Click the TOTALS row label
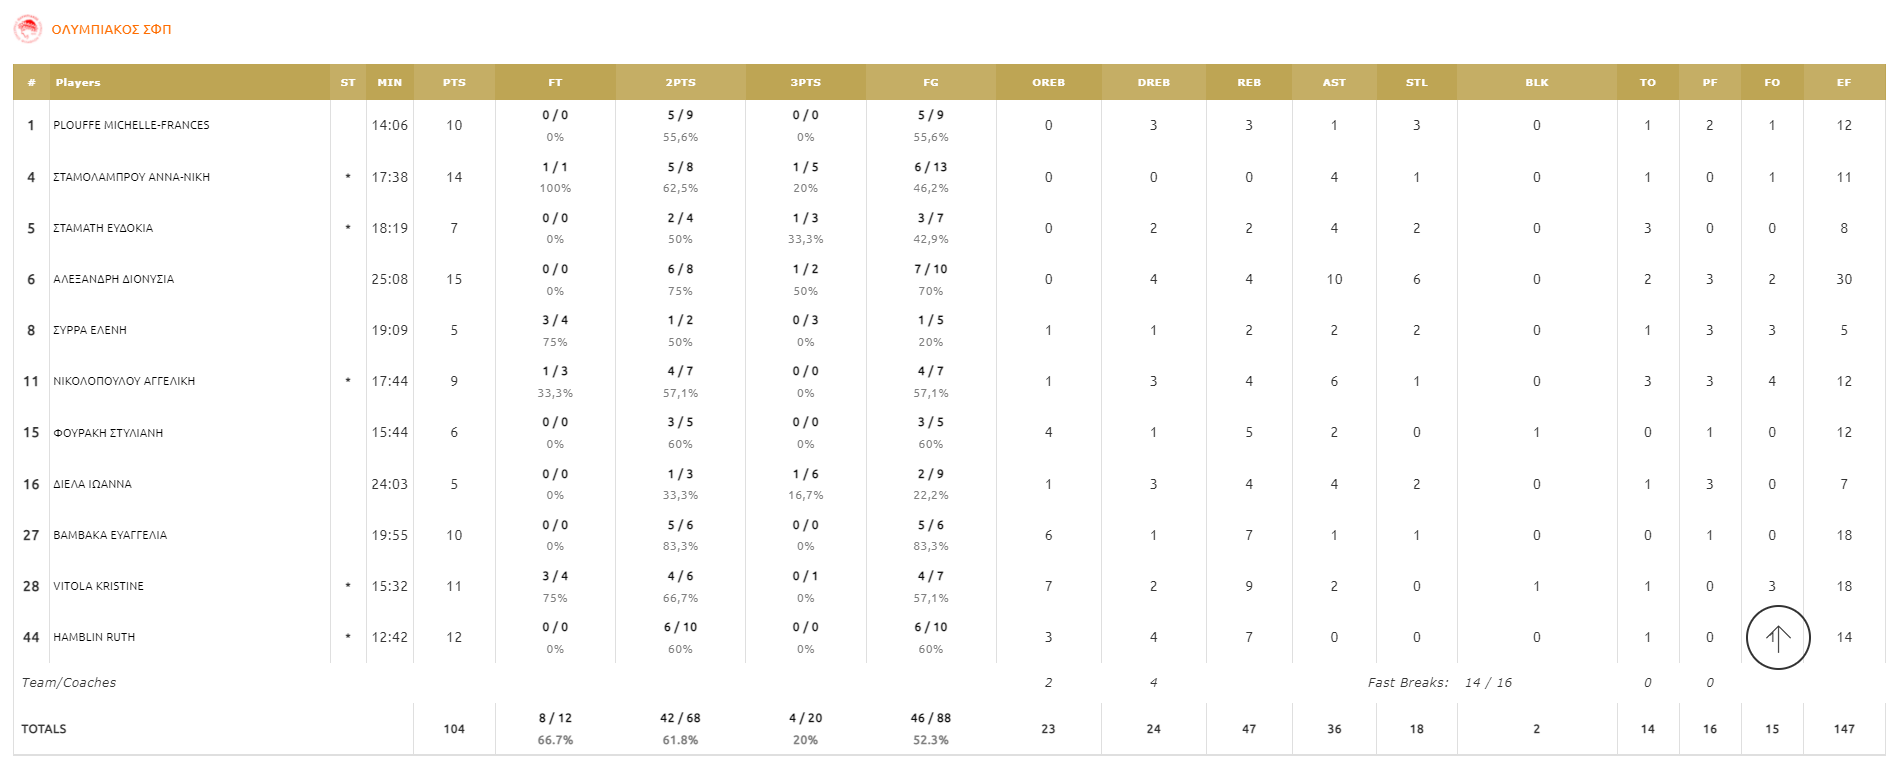This screenshot has width=1889, height=761. coord(44,729)
